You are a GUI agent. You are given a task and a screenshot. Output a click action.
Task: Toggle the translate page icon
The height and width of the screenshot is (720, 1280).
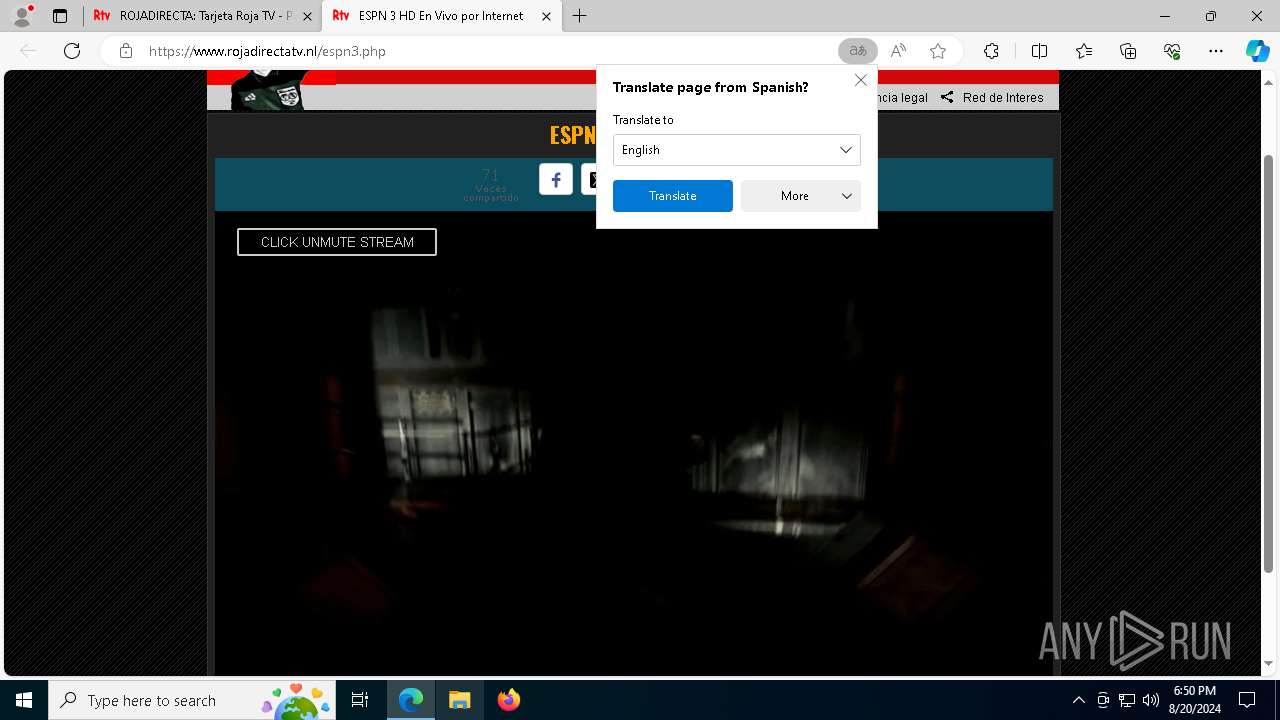point(858,51)
